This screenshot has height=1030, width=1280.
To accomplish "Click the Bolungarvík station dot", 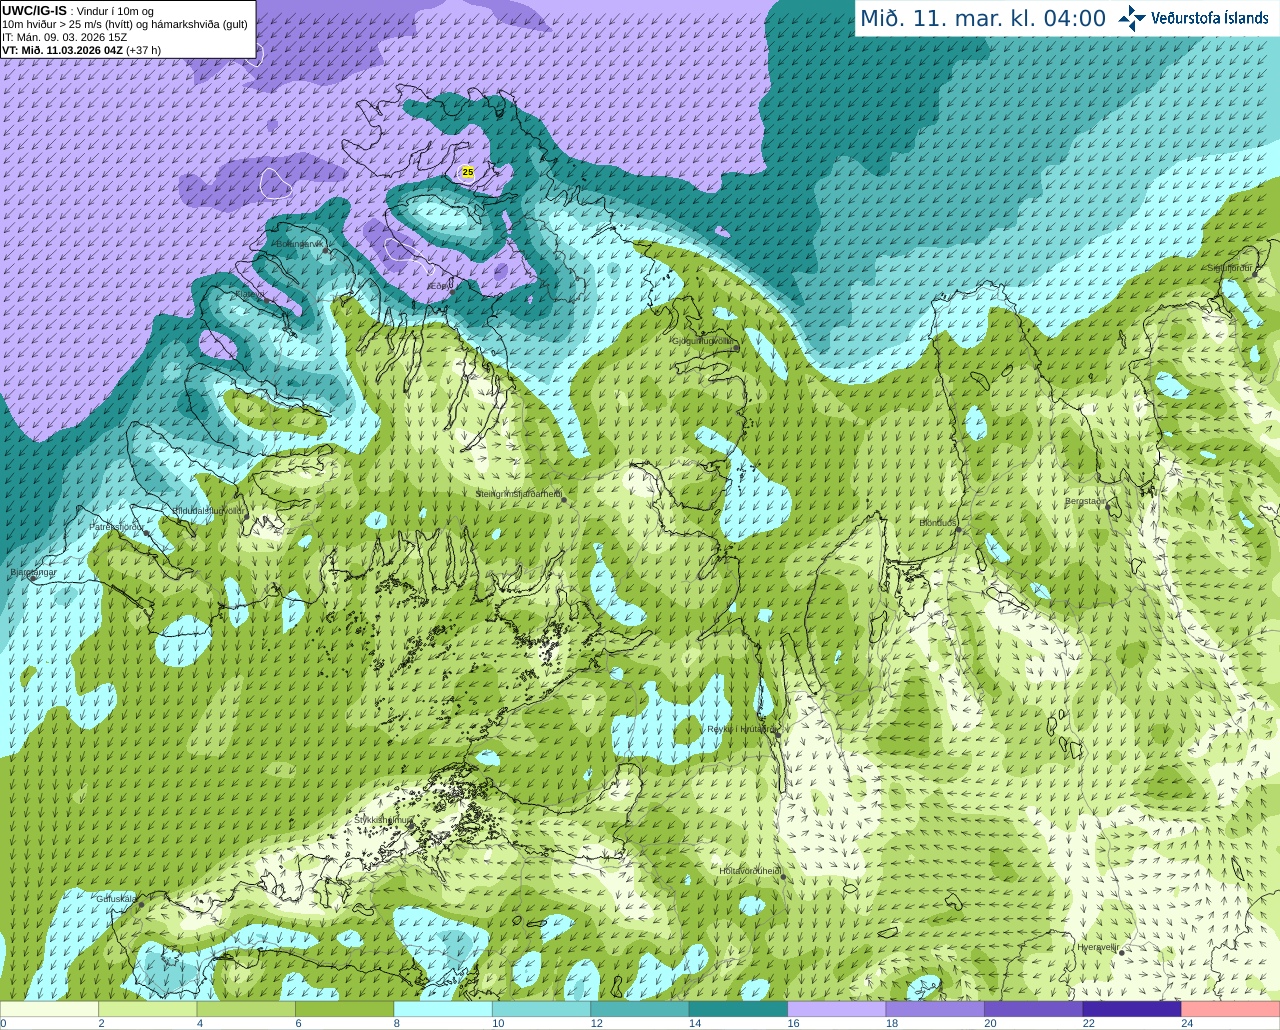I will coord(326,250).
